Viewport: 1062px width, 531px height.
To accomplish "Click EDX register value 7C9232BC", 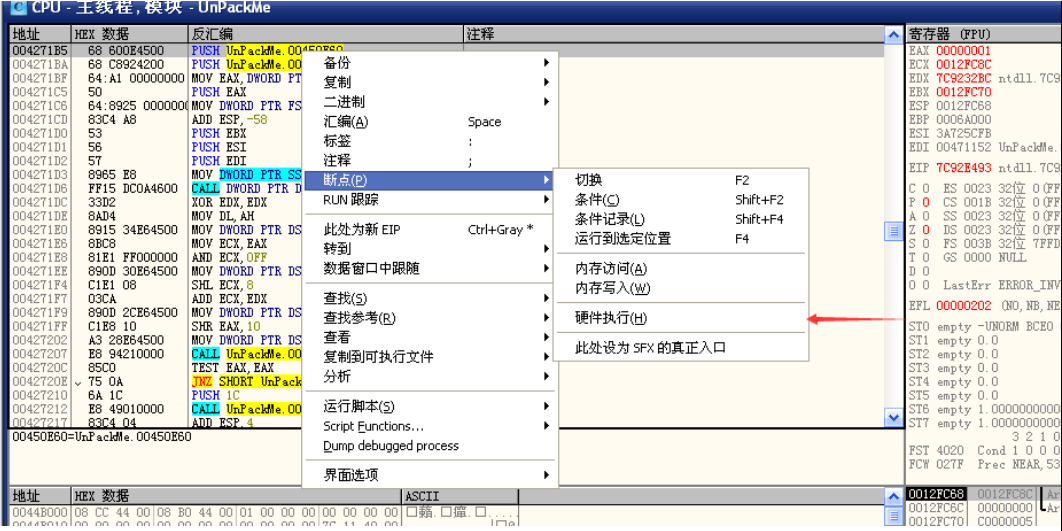I will pos(963,78).
